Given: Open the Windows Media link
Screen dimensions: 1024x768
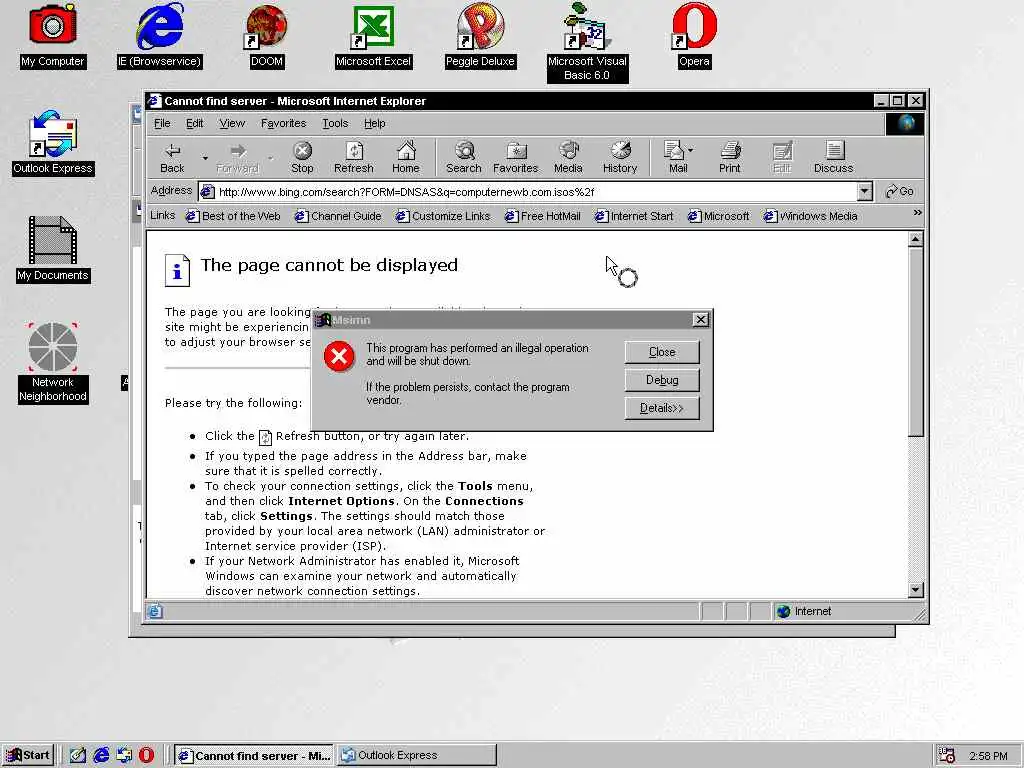Looking at the screenshot, I should 810,216.
